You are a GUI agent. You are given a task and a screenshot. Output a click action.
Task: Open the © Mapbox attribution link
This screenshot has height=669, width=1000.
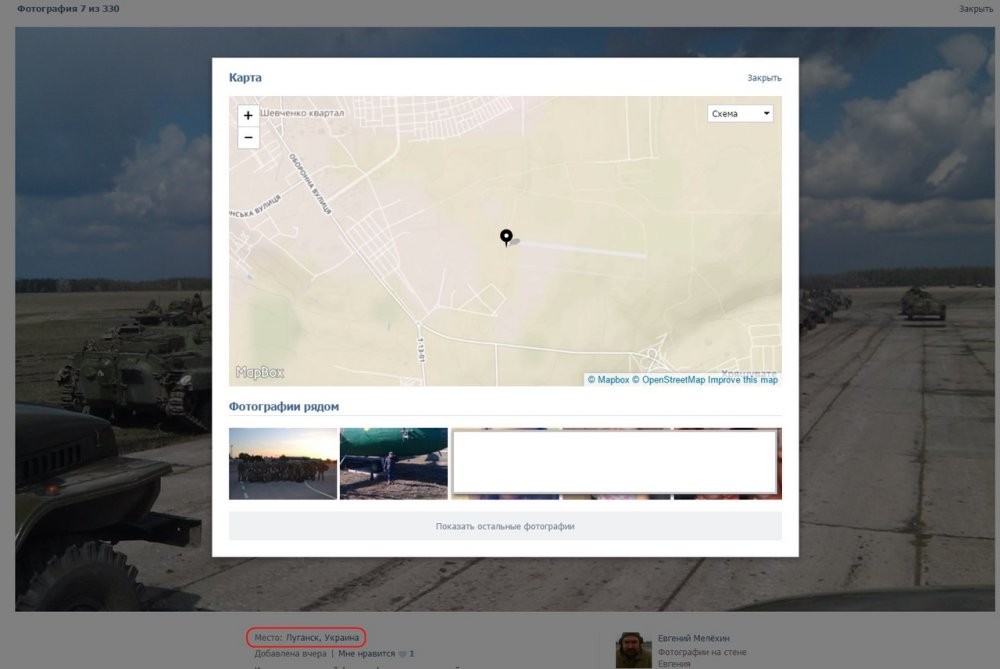point(608,380)
